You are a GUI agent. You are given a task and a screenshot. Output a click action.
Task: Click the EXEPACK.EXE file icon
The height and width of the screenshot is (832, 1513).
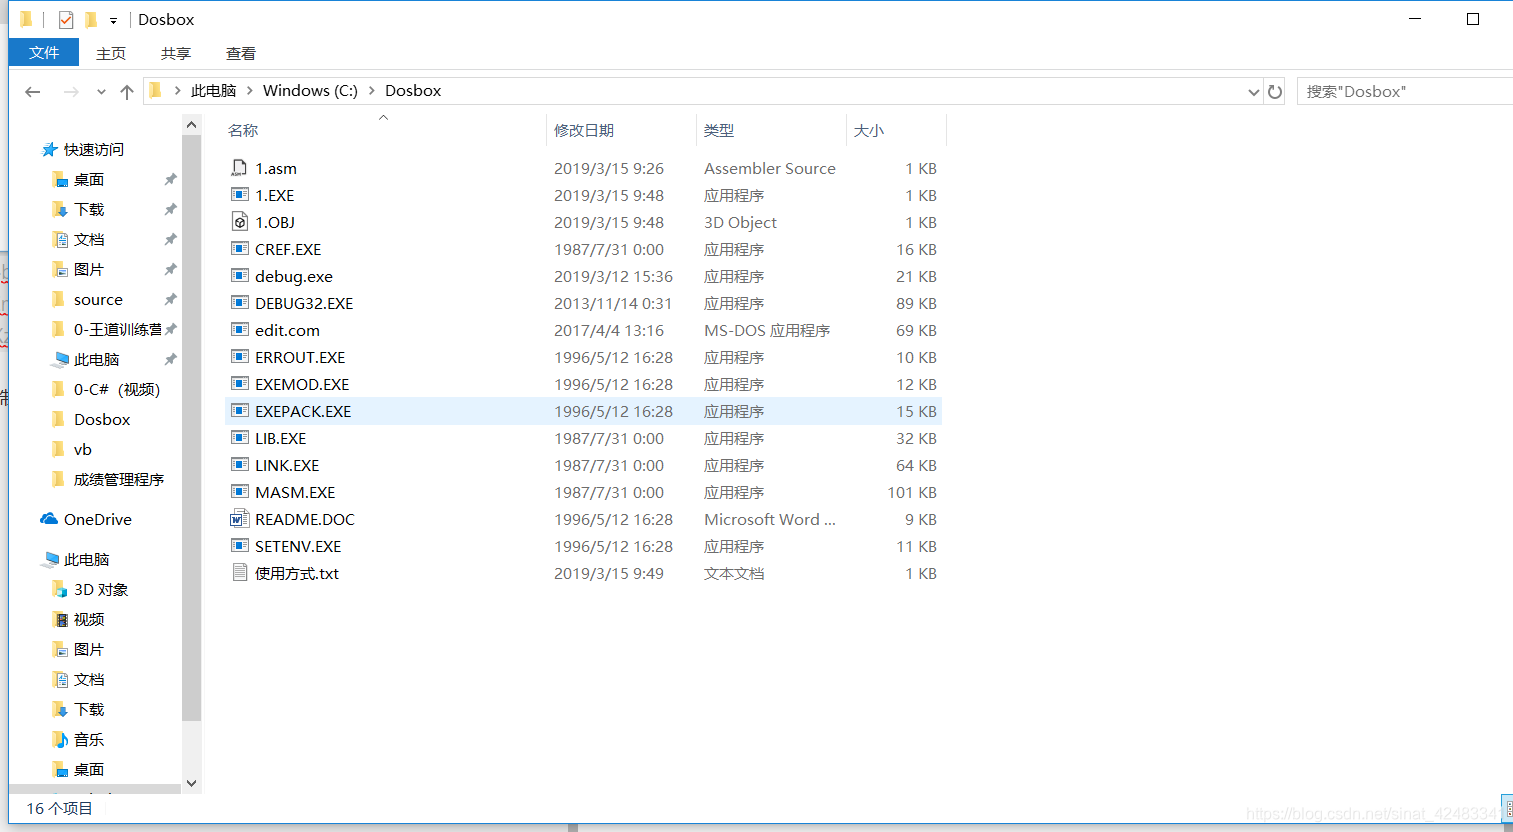239,411
